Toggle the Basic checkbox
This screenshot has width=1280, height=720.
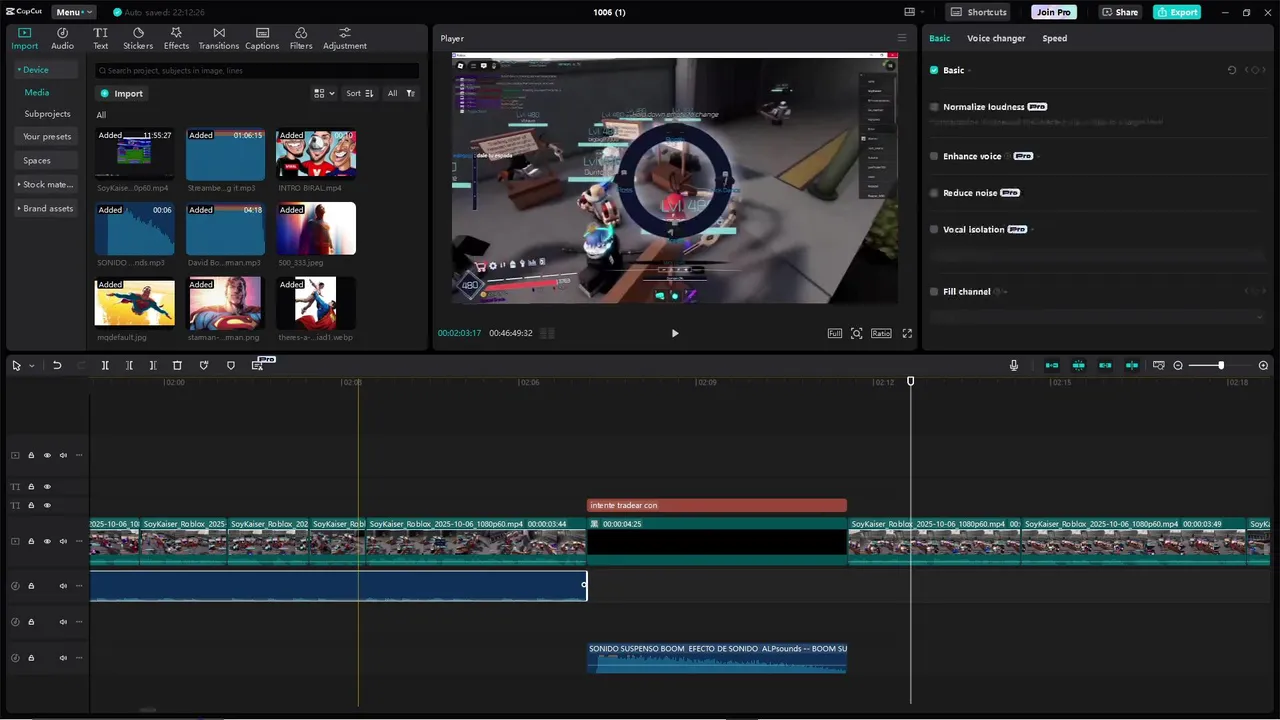pos(934,70)
